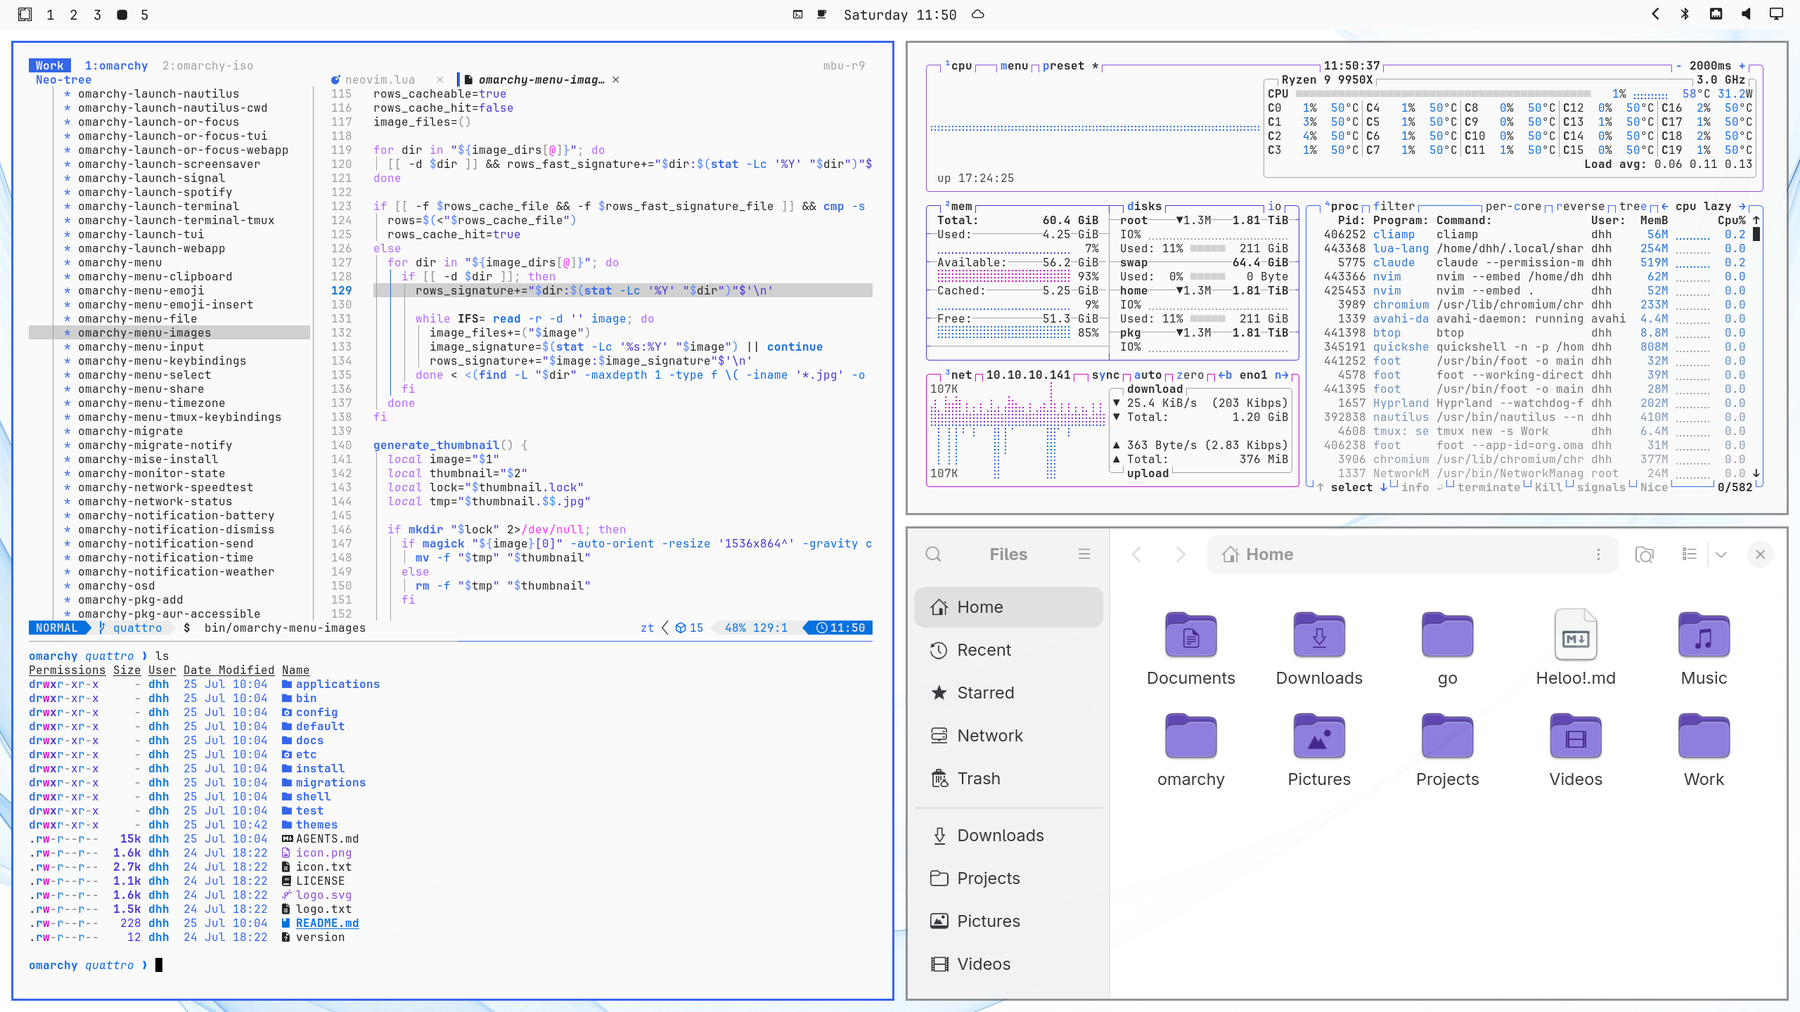Select omarchy-launch-terminal in Neo-tree
1800x1012 pixels.
pos(170,207)
